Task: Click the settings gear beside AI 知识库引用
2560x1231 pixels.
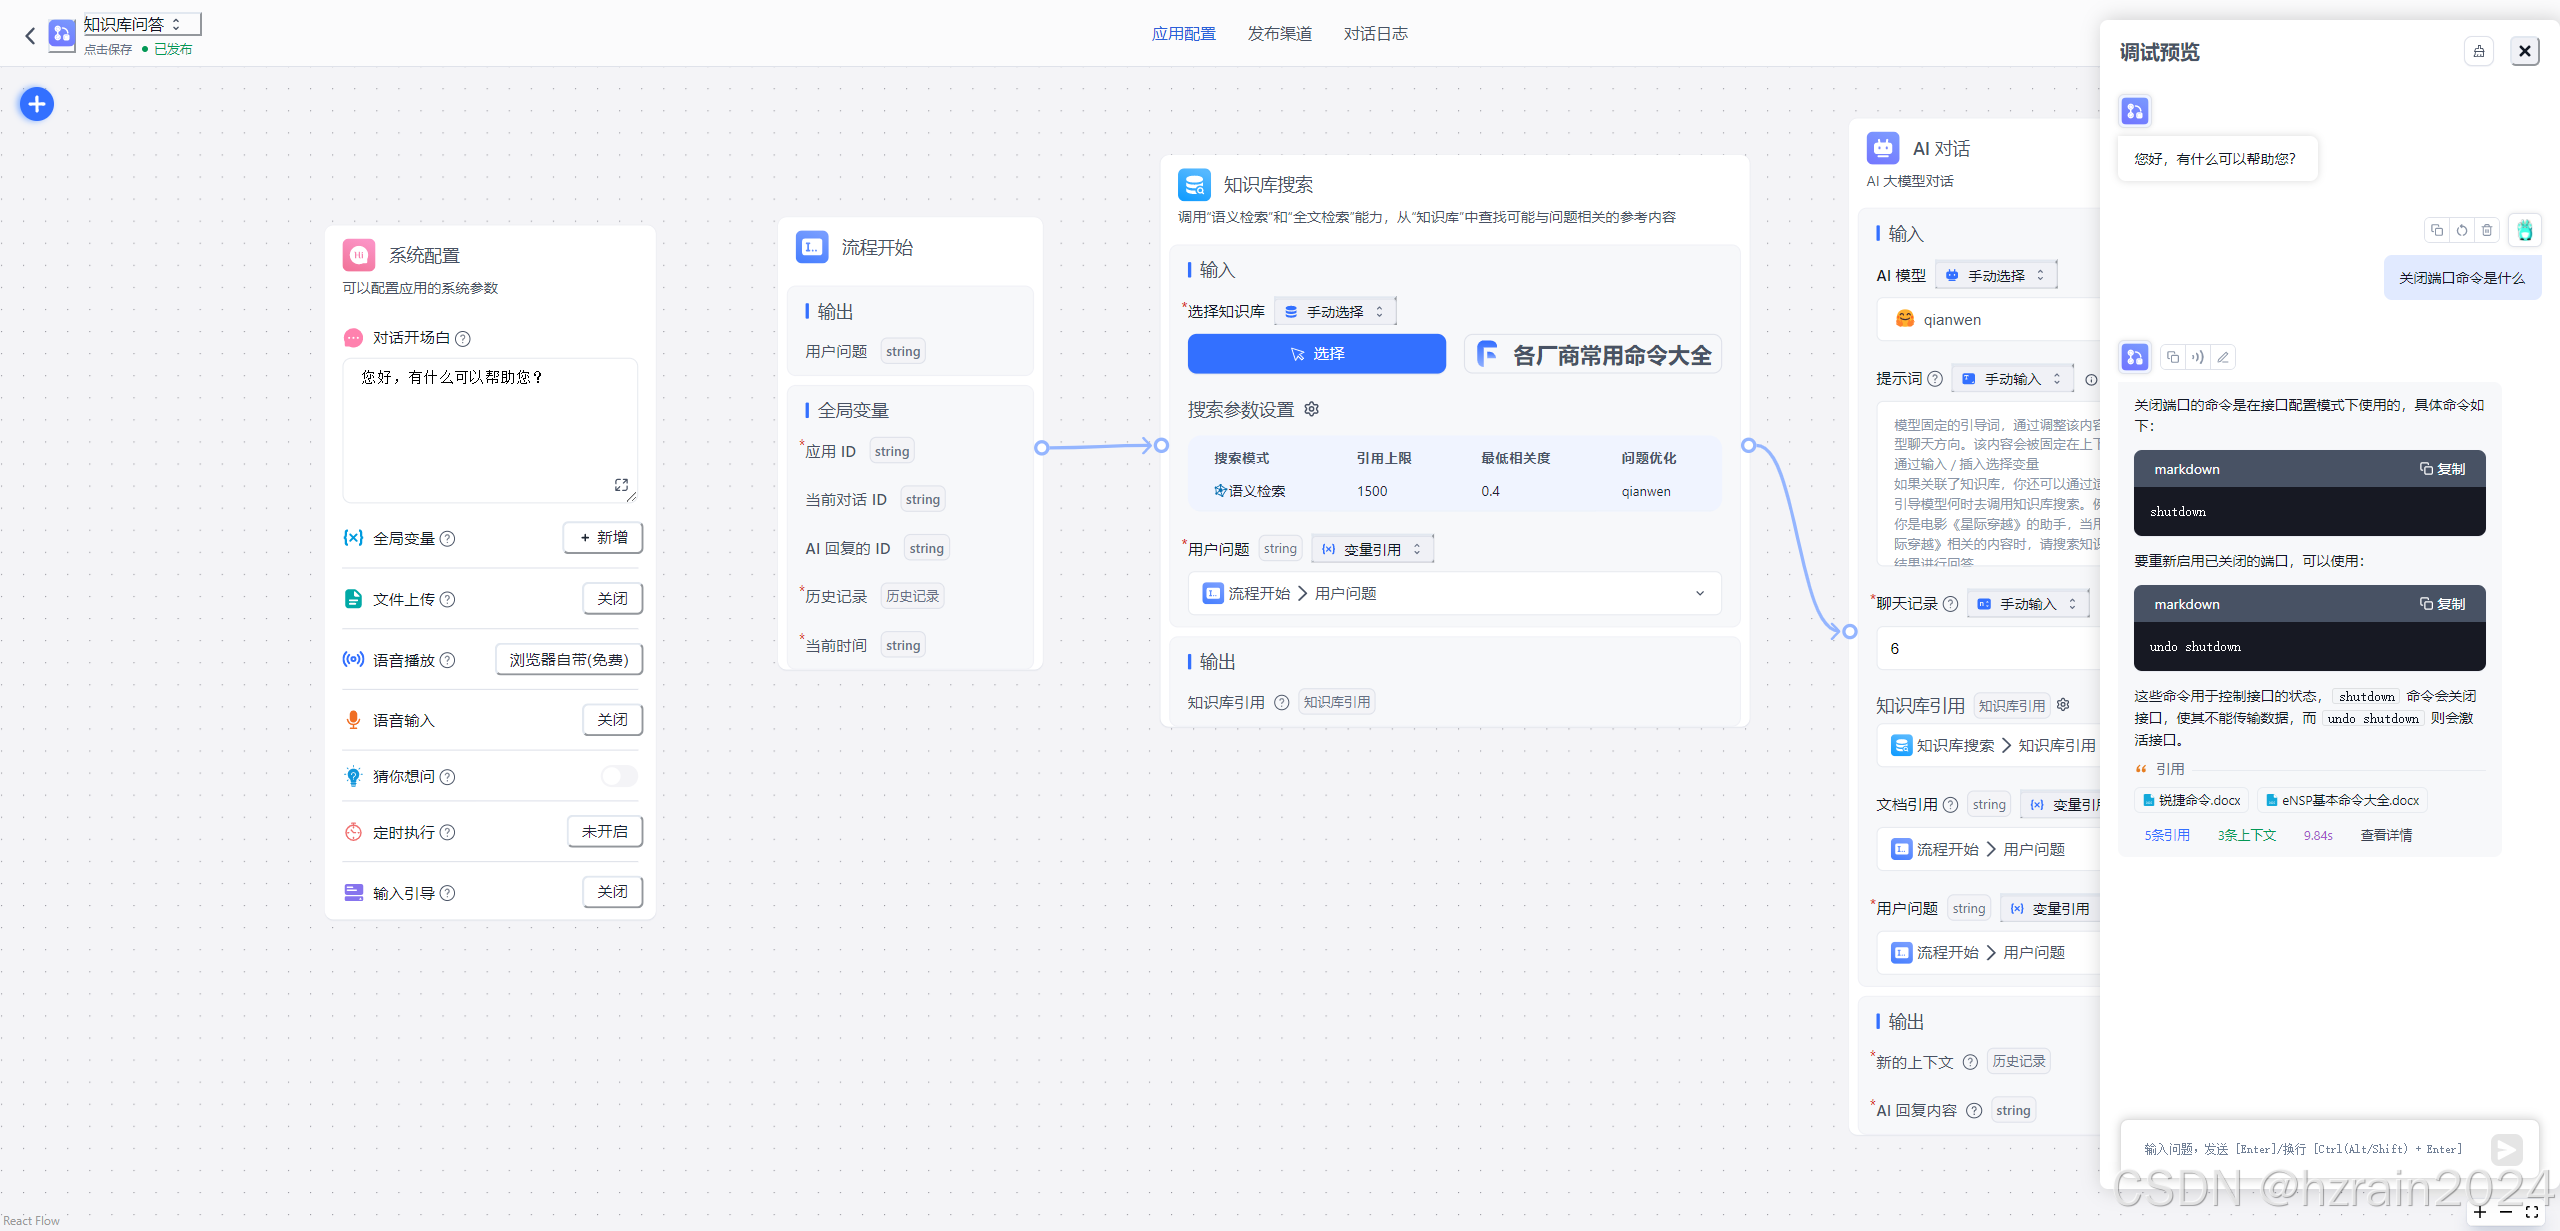Action: point(2063,705)
